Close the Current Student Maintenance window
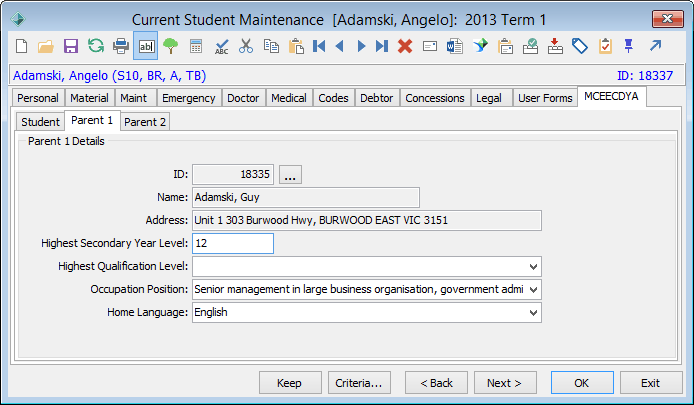Image resolution: width=694 pixels, height=405 pixels. (667, 19)
